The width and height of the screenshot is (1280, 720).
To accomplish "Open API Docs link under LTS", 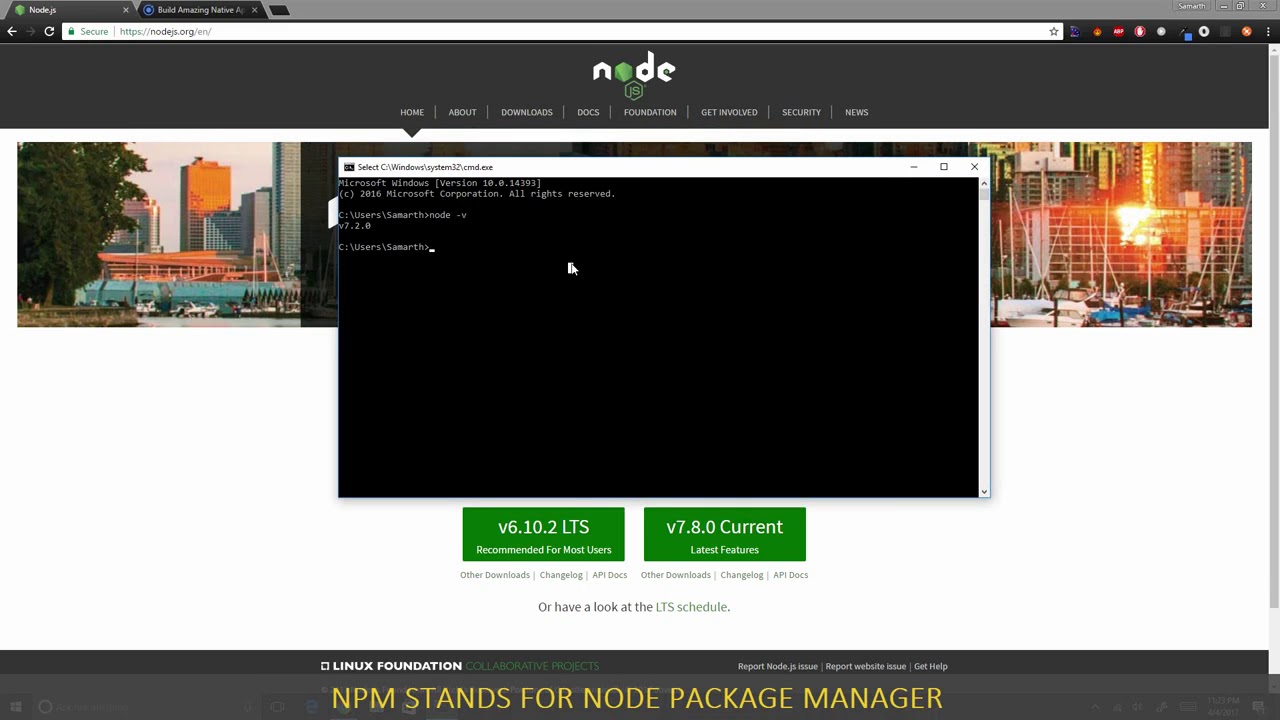I will pyautogui.click(x=610, y=575).
